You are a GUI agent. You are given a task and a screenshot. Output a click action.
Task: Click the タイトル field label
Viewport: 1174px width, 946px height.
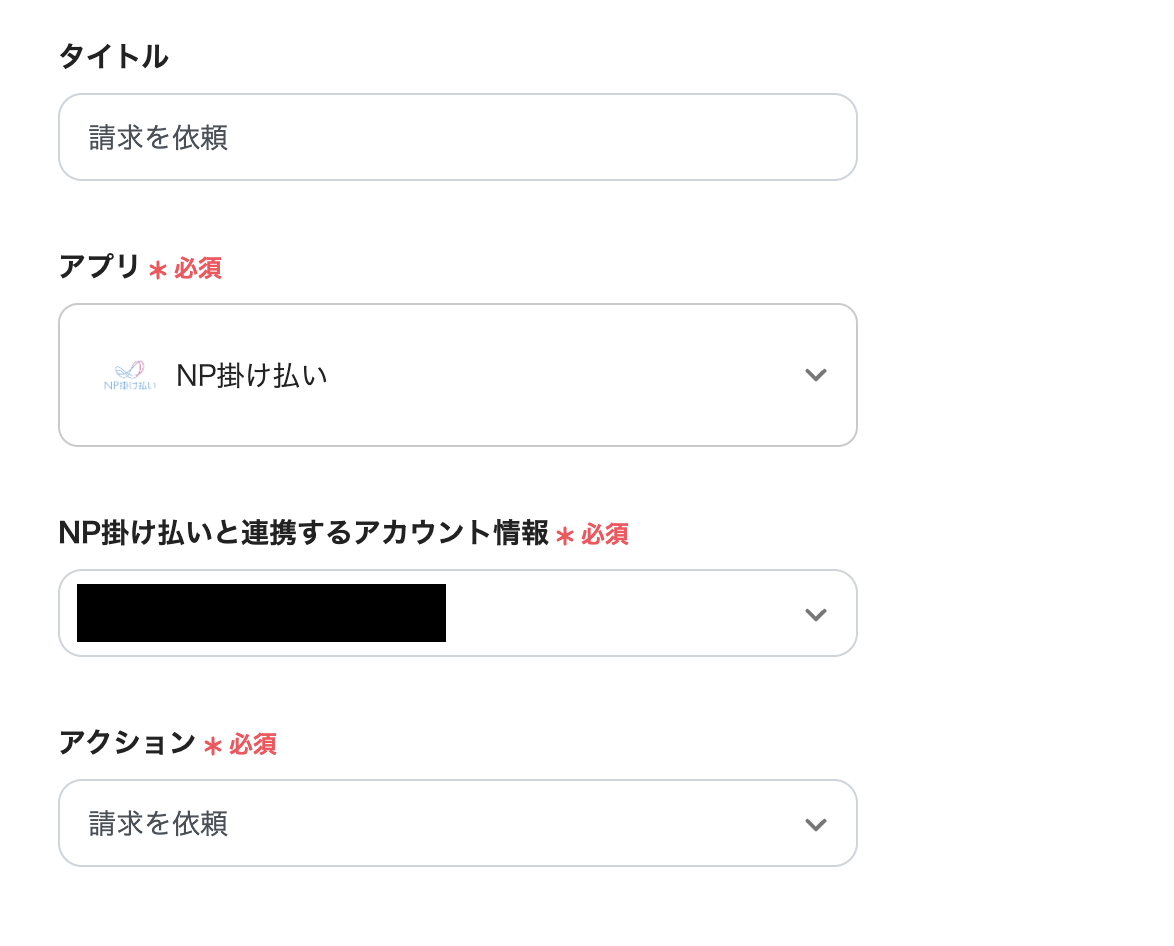[113, 57]
